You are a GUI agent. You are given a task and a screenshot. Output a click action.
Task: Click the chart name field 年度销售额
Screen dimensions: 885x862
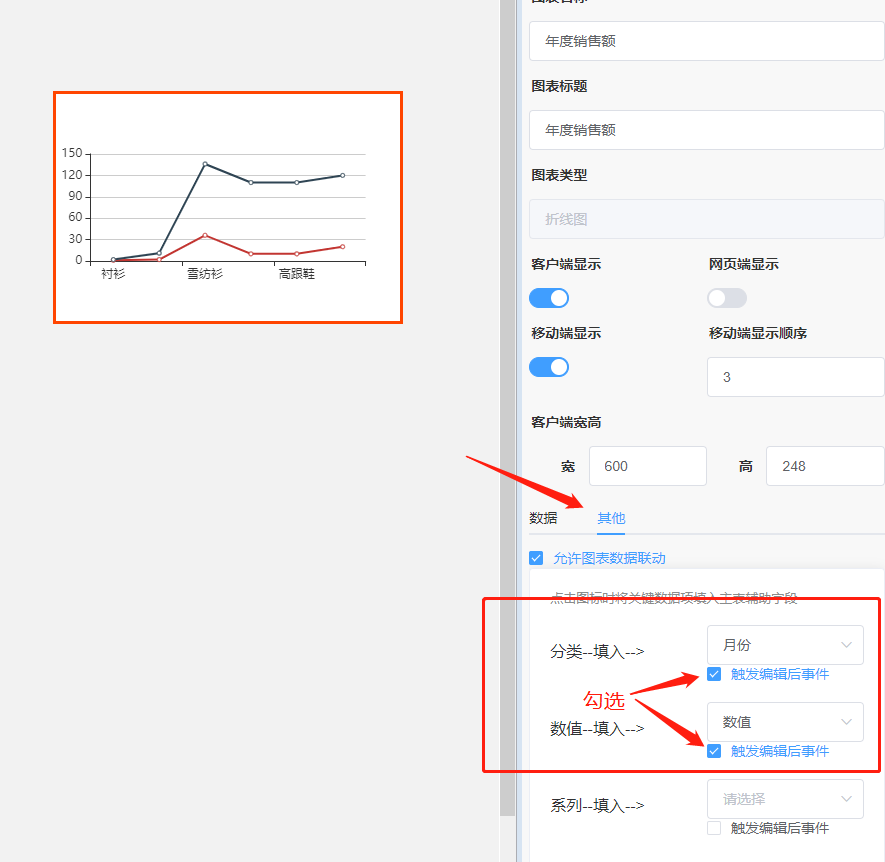[706, 42]
